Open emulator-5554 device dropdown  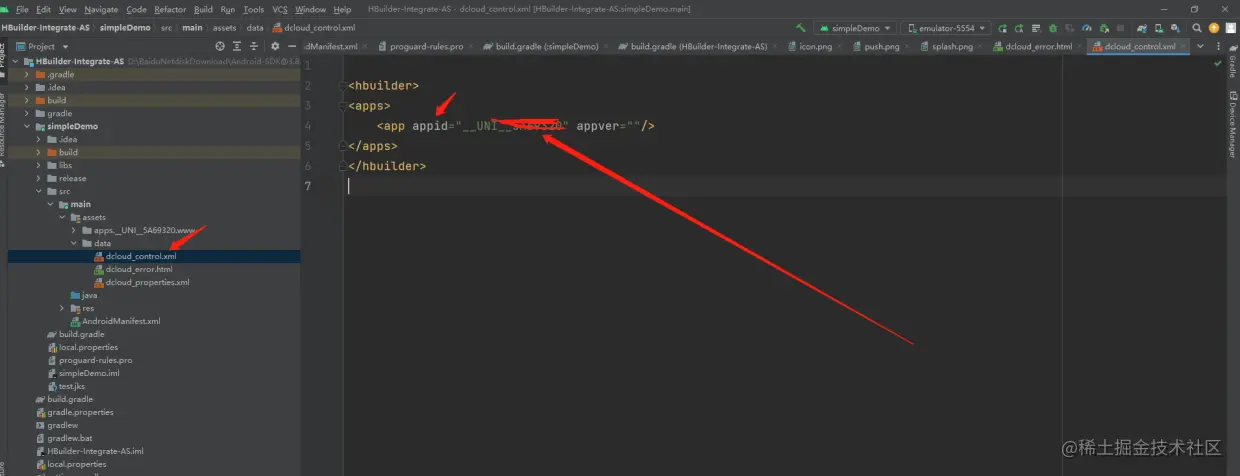coord(946,28)
